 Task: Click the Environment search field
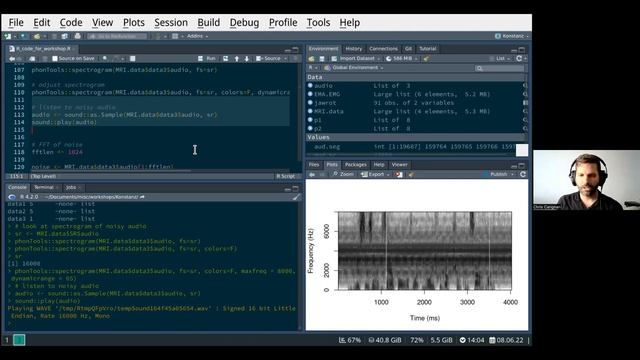499,68
